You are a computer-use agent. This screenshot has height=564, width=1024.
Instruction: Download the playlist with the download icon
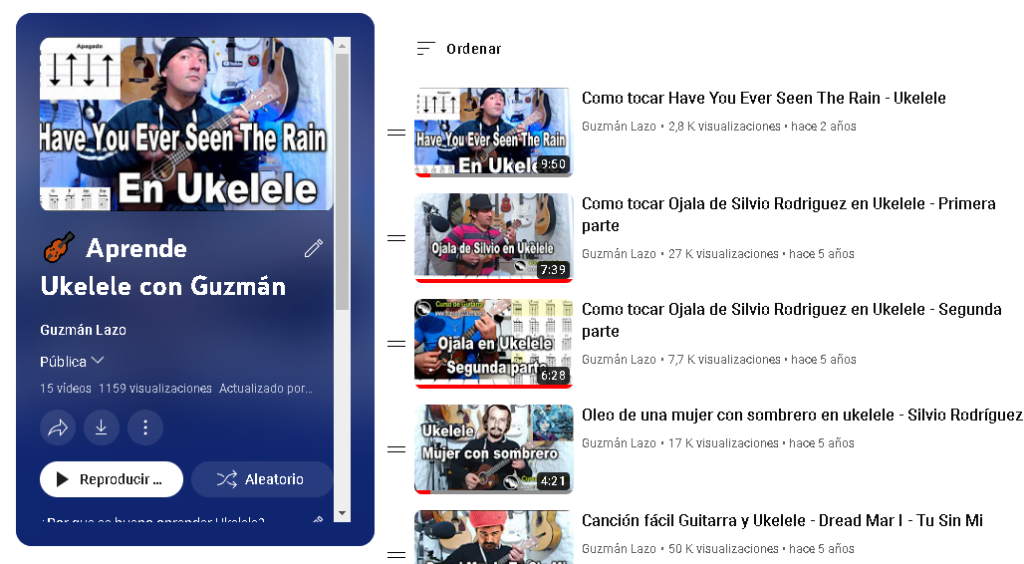[101, 428]
